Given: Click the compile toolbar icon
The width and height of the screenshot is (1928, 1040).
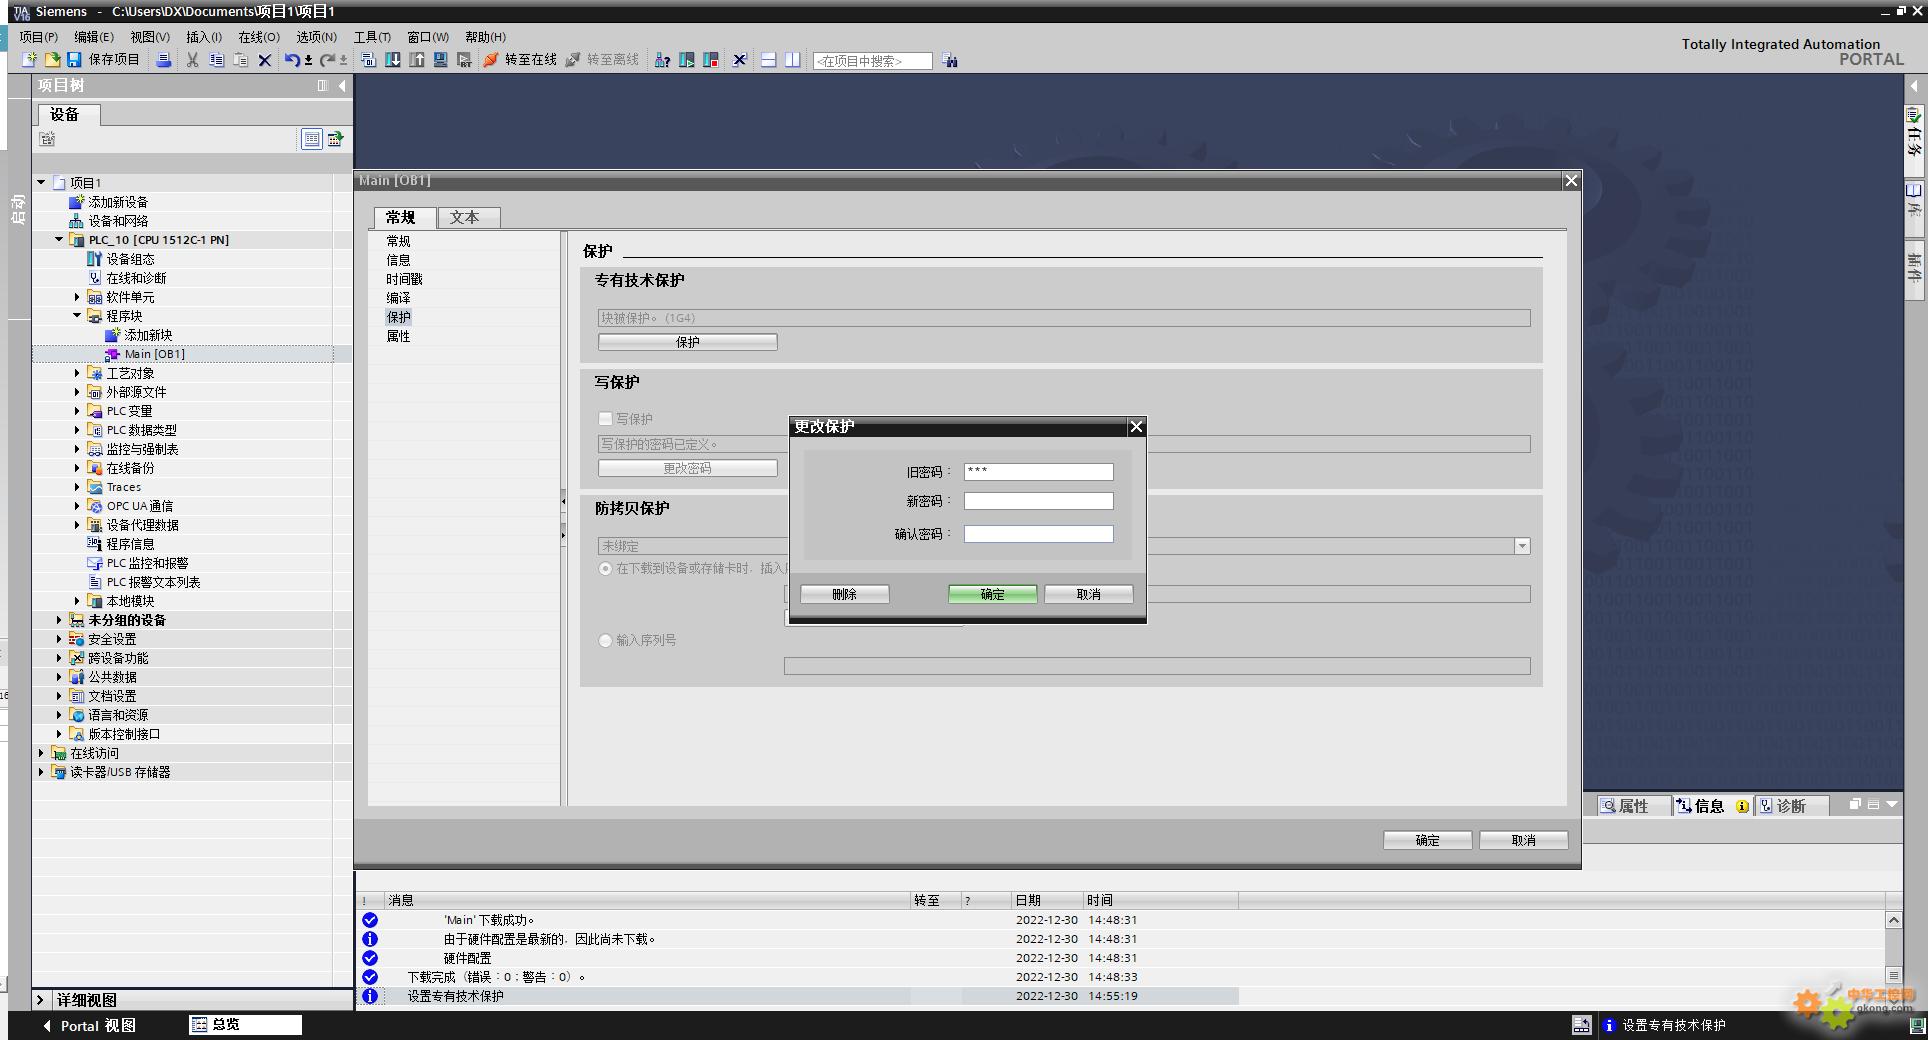Looking at the screenshot, I should 368,60.
